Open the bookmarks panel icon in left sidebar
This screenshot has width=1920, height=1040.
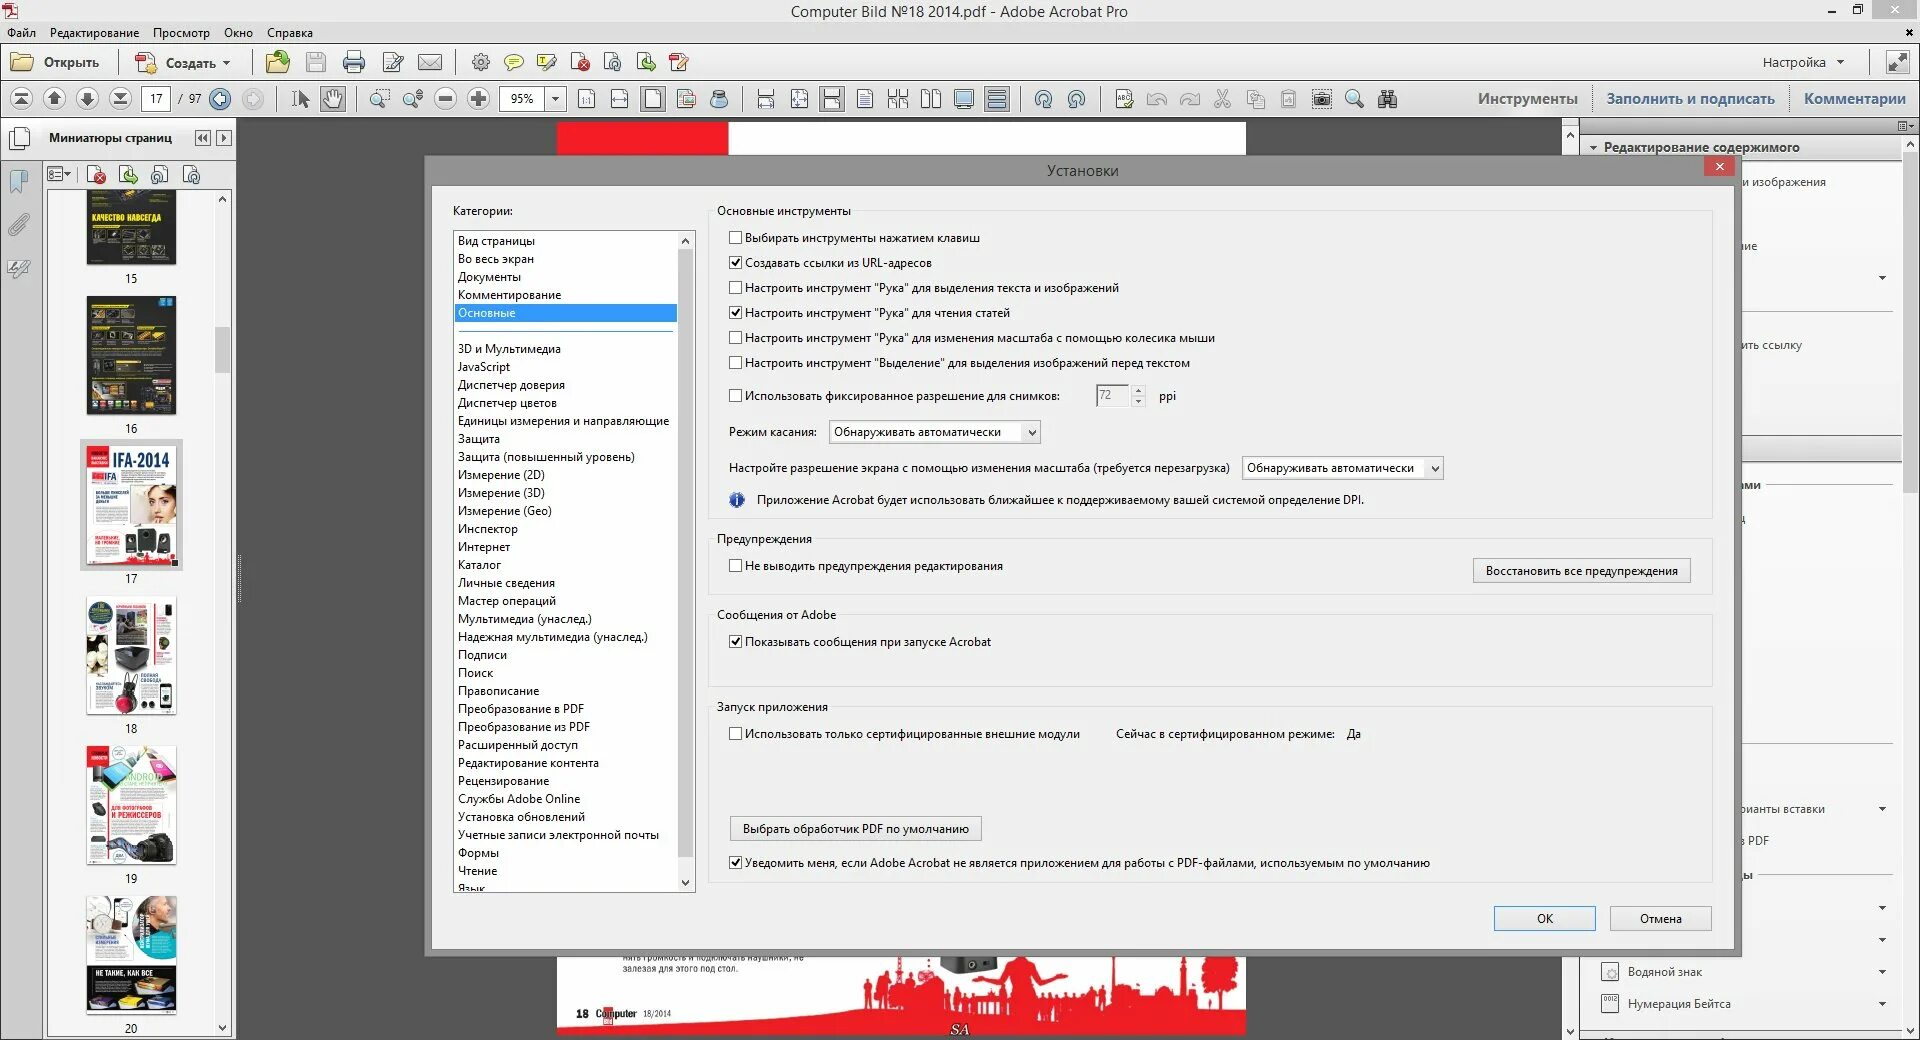19,181
